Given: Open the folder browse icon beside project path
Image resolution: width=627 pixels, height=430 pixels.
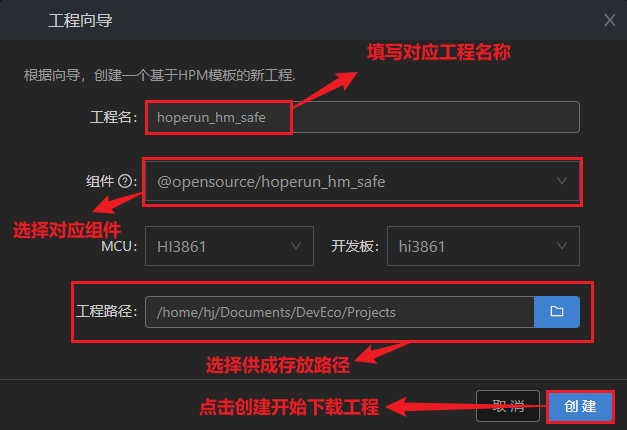Looking at the screenshot, I should pyautogui.click(x=557, y=312).
